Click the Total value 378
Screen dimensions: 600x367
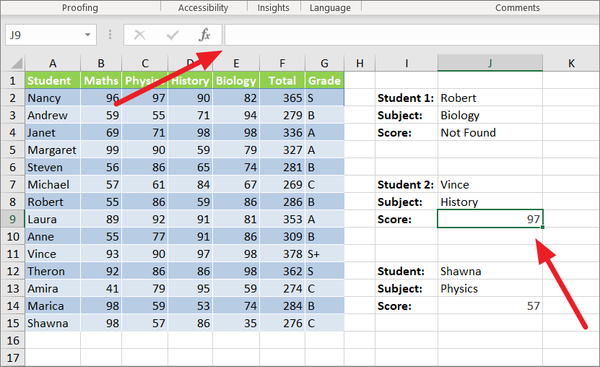pos(282,254)
